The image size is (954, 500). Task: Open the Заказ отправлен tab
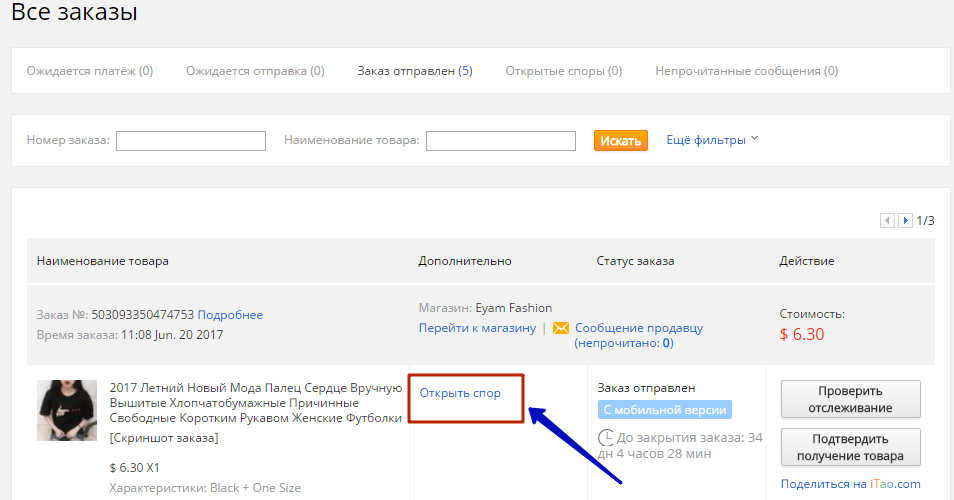point(415,71)
